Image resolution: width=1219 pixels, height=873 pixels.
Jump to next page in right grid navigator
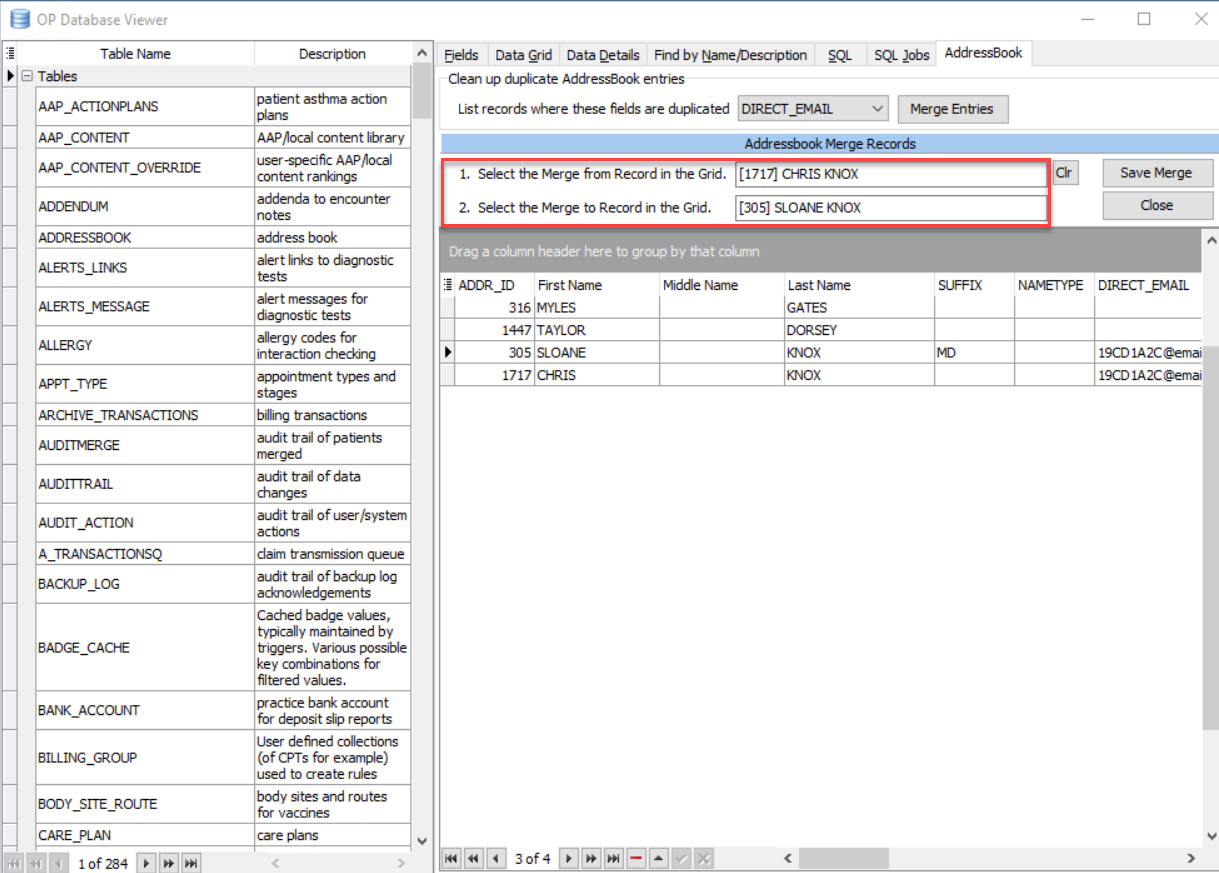[591, 858]
